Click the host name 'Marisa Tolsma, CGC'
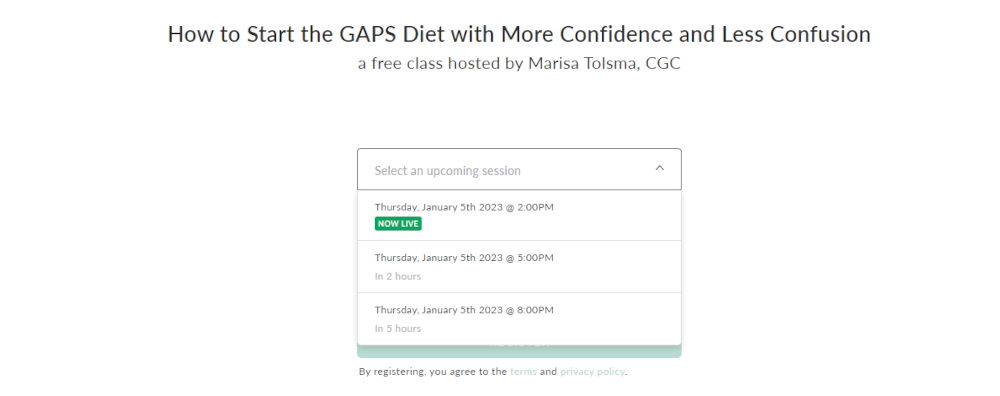Viewport: 1000px width, 396px height. (605, 64)
